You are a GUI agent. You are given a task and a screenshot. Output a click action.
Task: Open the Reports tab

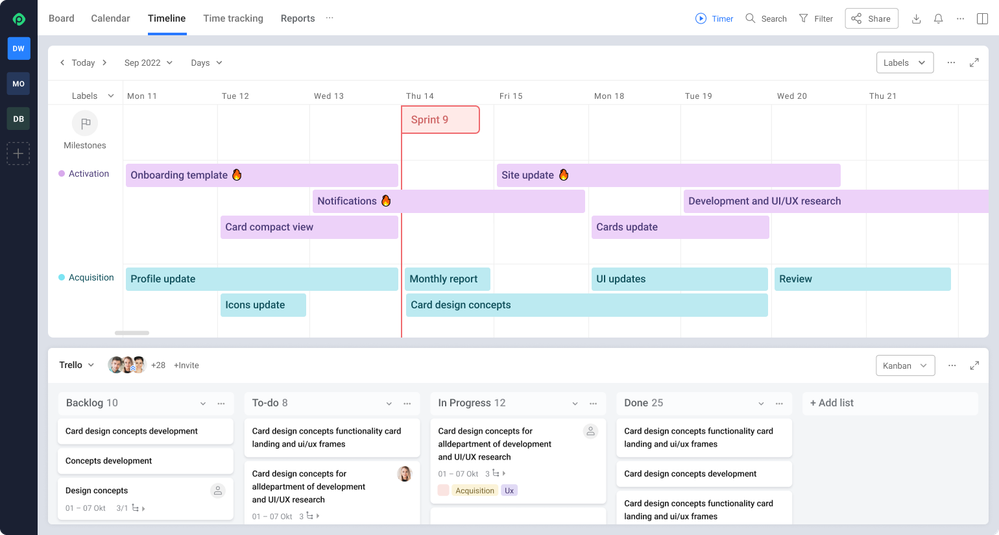298,18
